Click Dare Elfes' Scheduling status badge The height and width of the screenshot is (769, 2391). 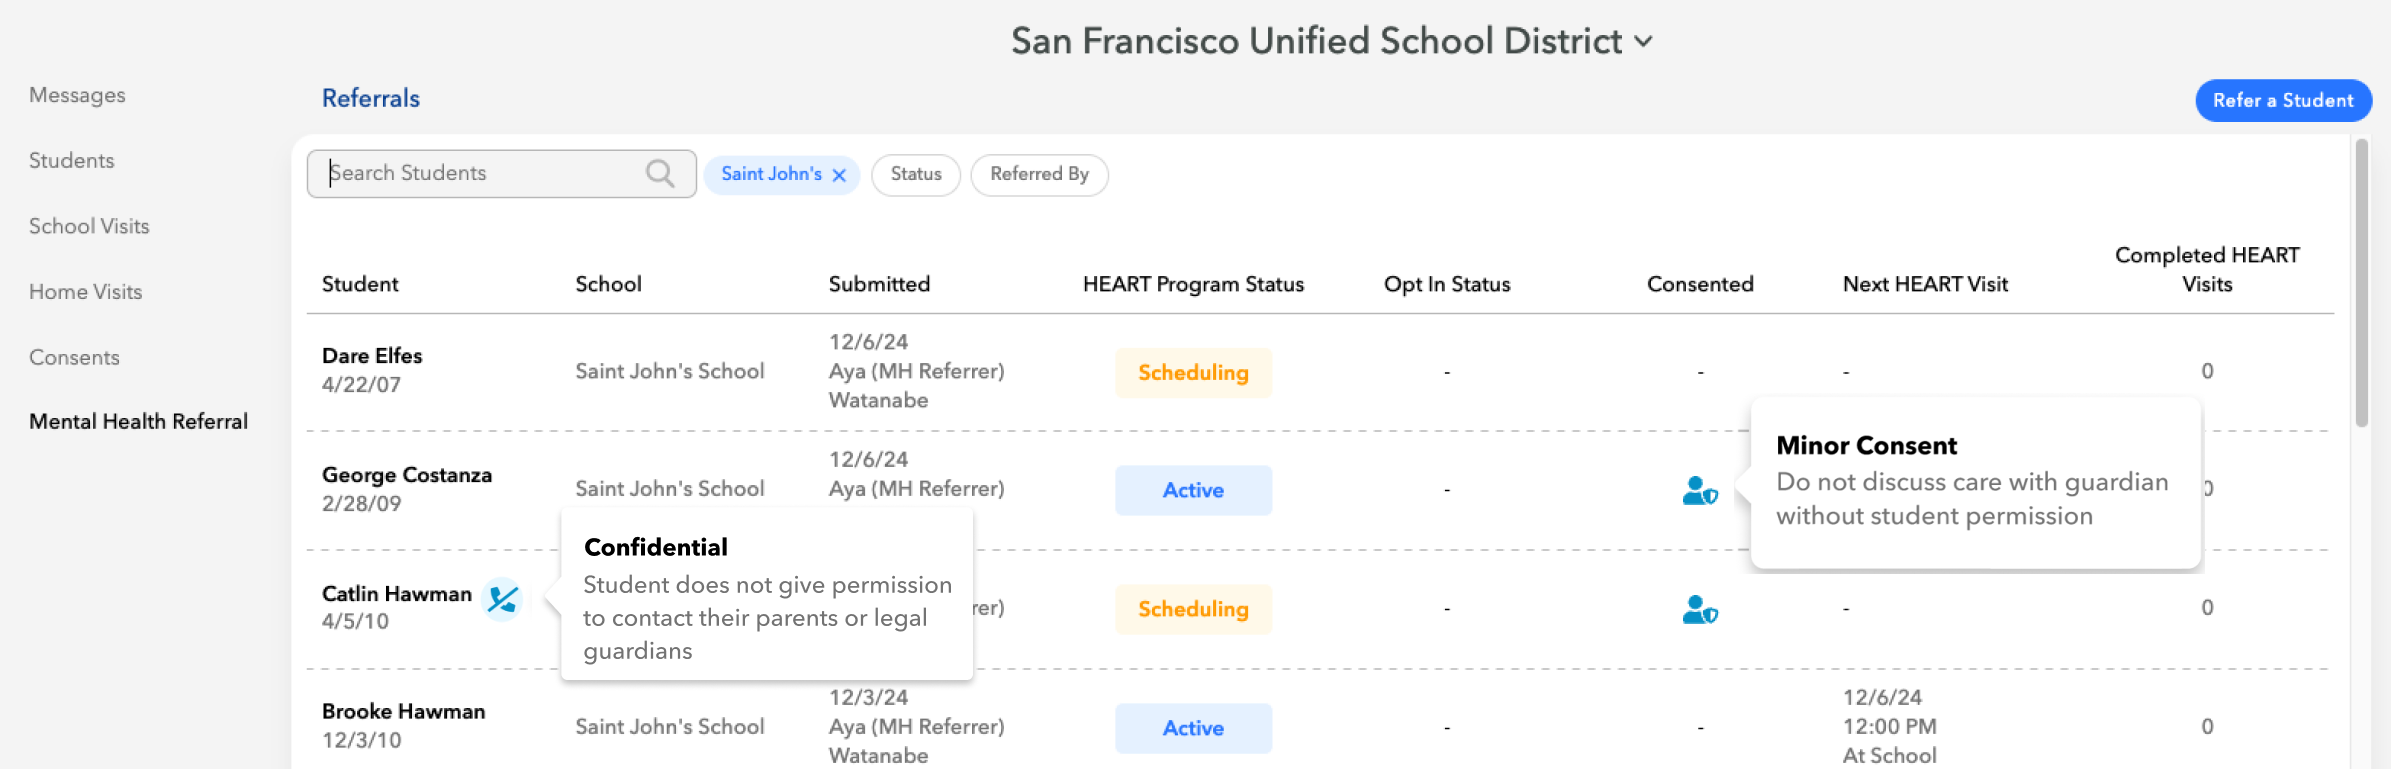[x=1193, y=373]
